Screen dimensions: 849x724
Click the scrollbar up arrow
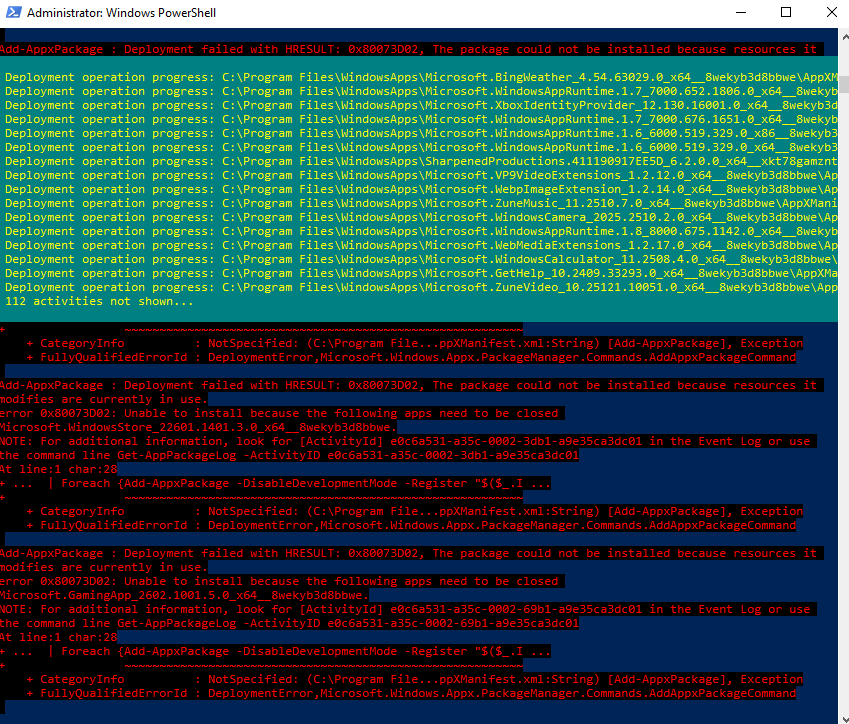pos(844,37)
